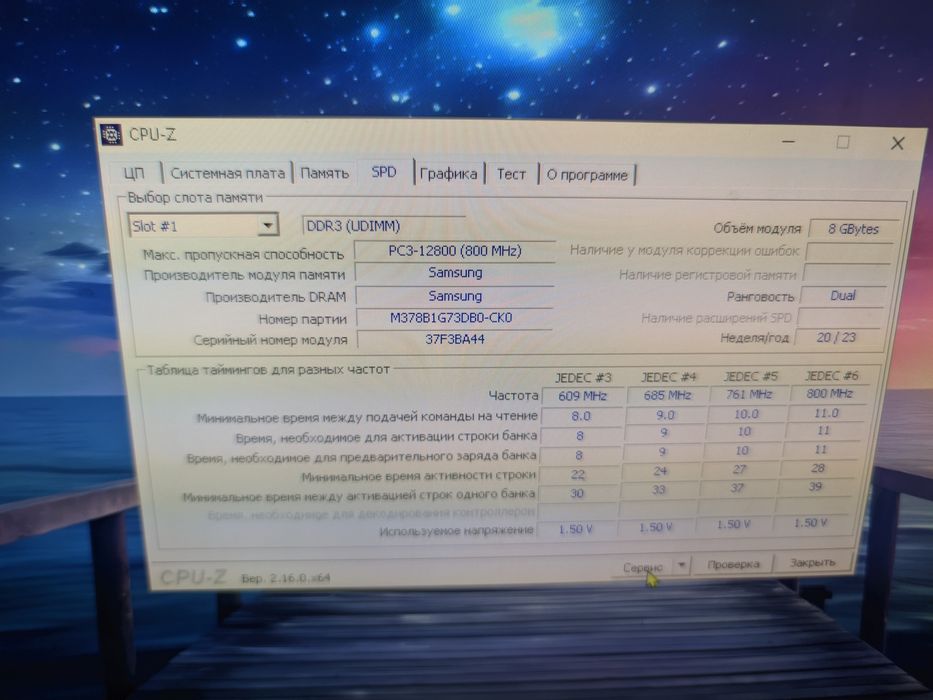This screenshot has width=933, height=700.
Task: Click the 11.0 CAS latency cell
Action: coord(826,412)
